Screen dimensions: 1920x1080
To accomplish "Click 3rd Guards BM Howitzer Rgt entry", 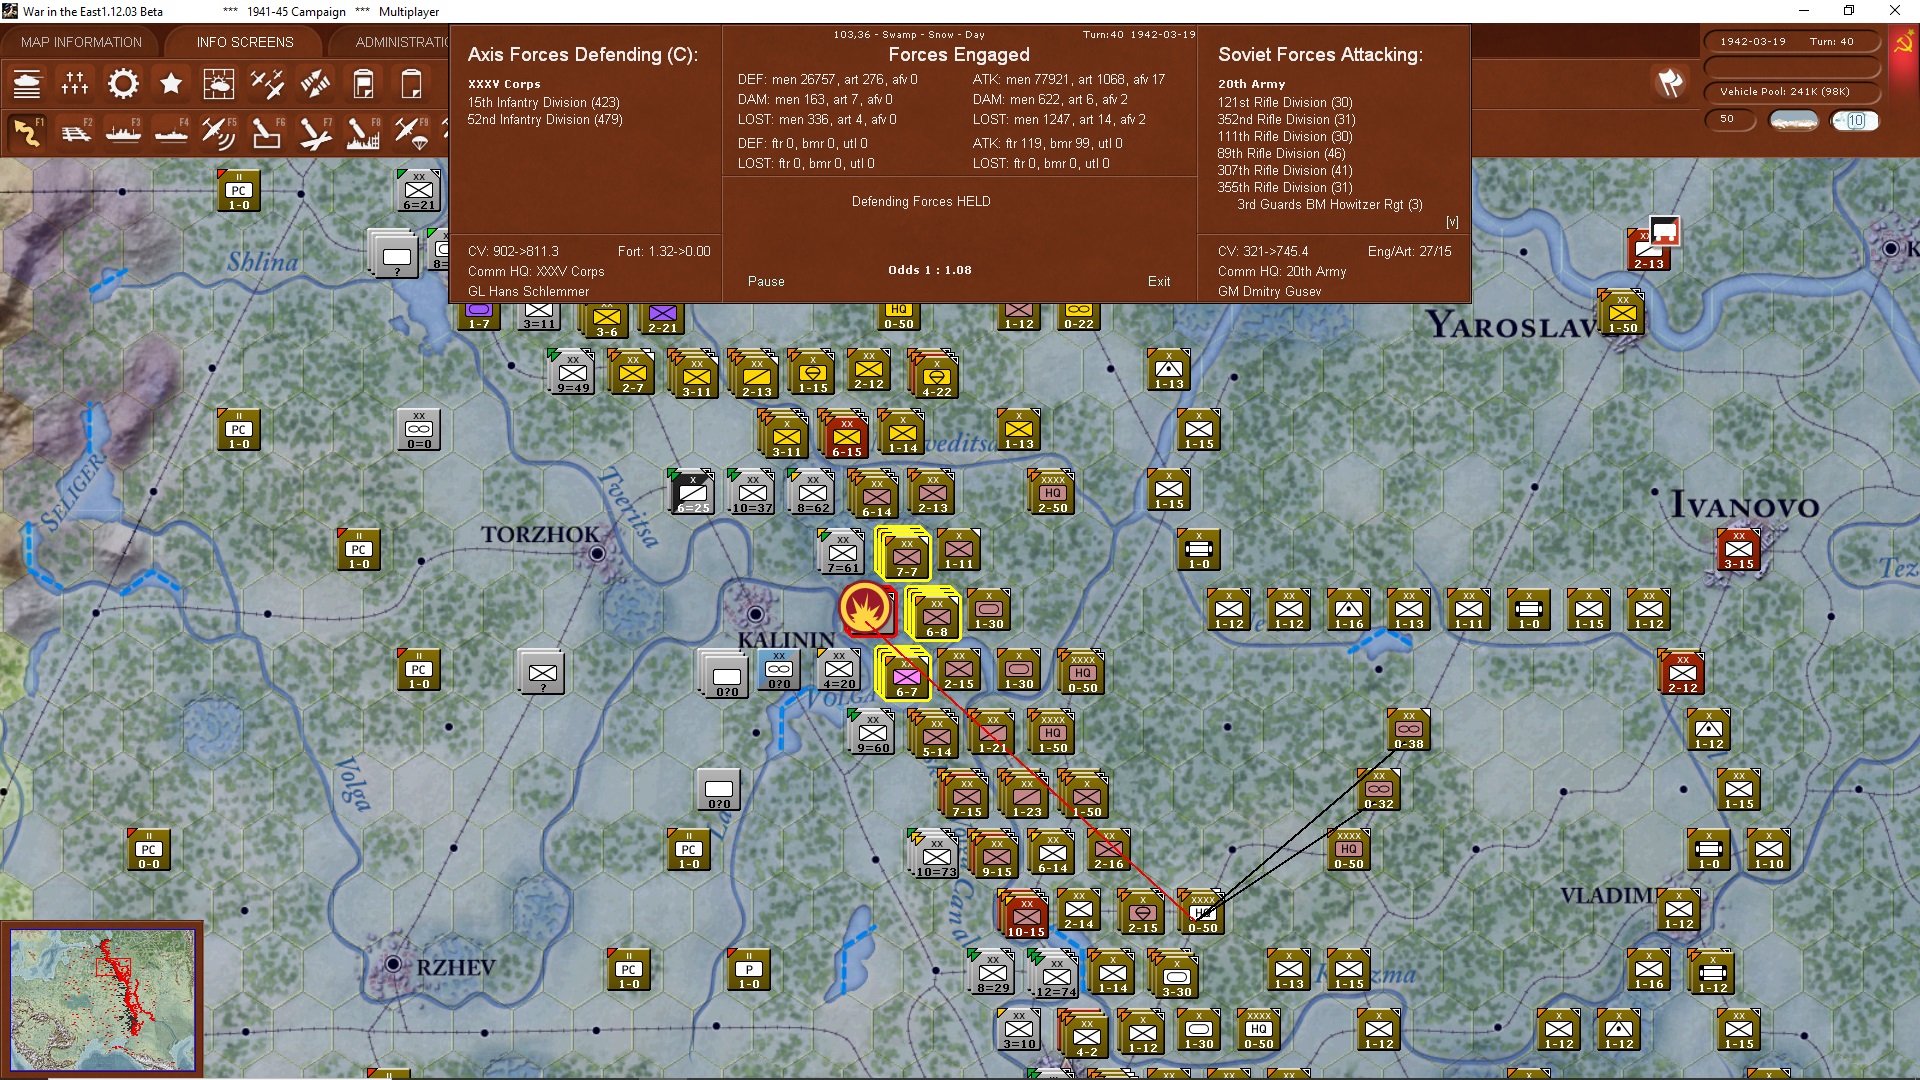I will click(1330, 204).
